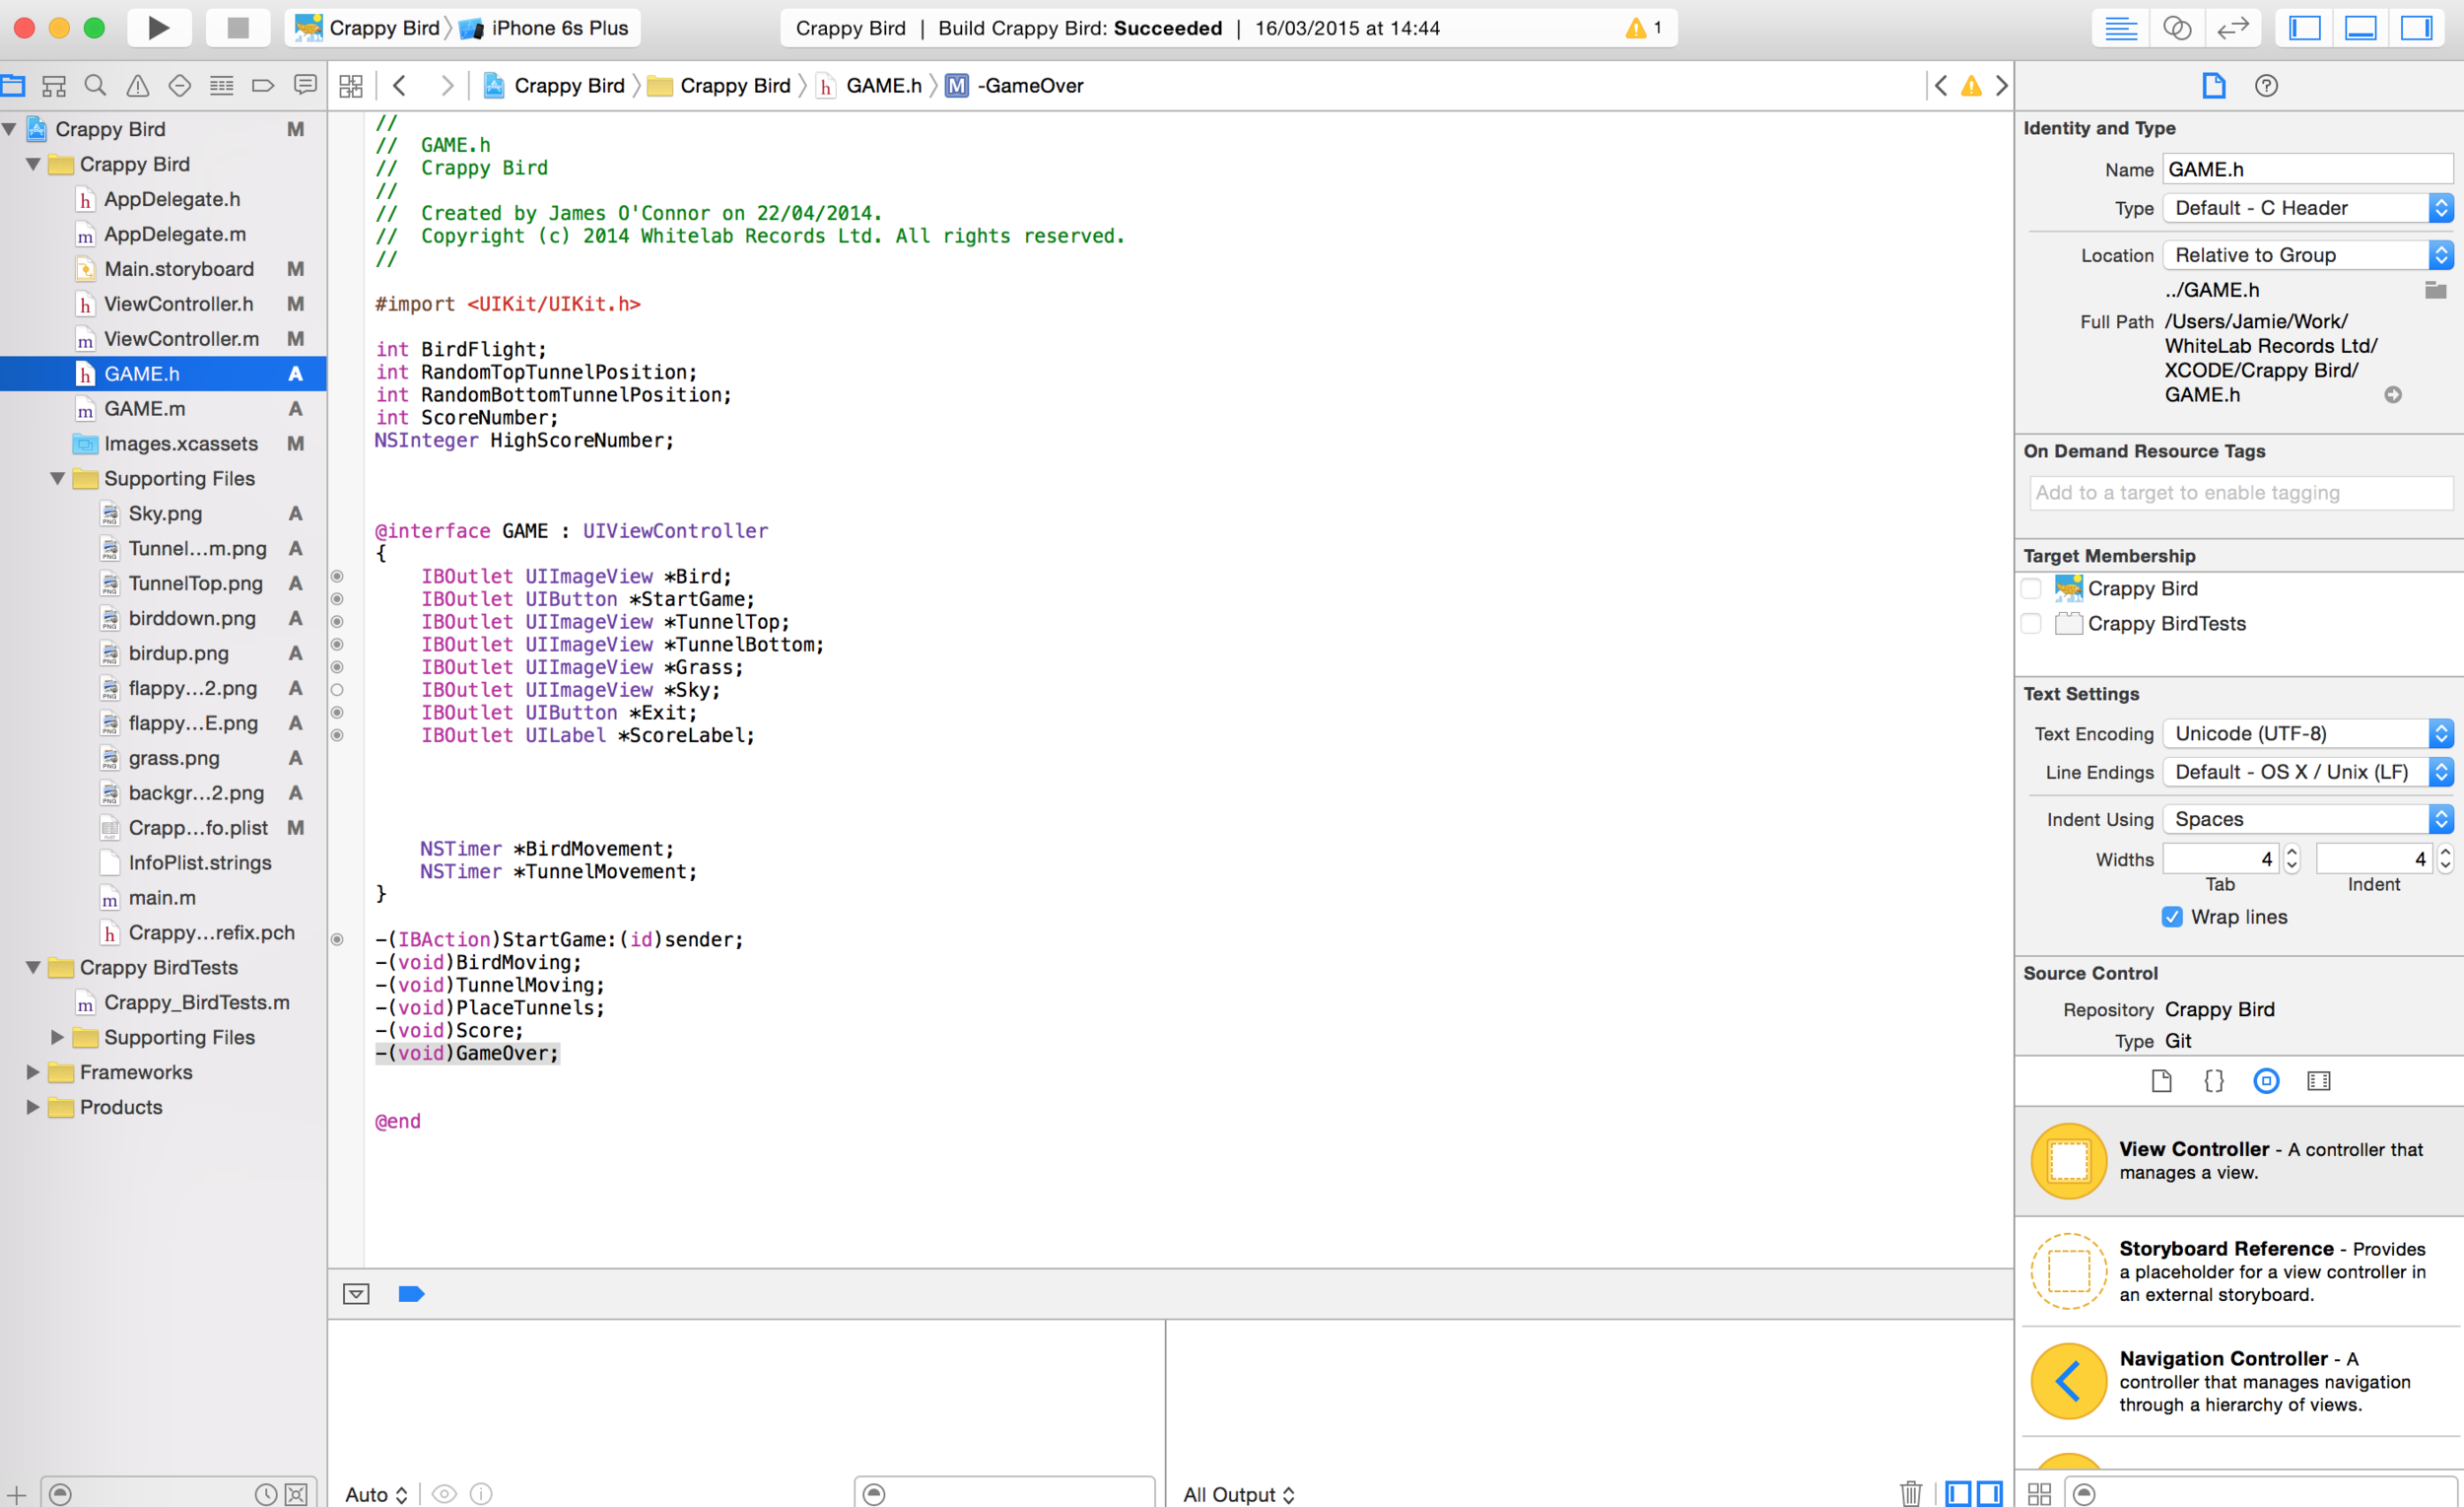Screen dimensions: 2464x1507
Task: Edit the file Name field
Action: 2308,170
